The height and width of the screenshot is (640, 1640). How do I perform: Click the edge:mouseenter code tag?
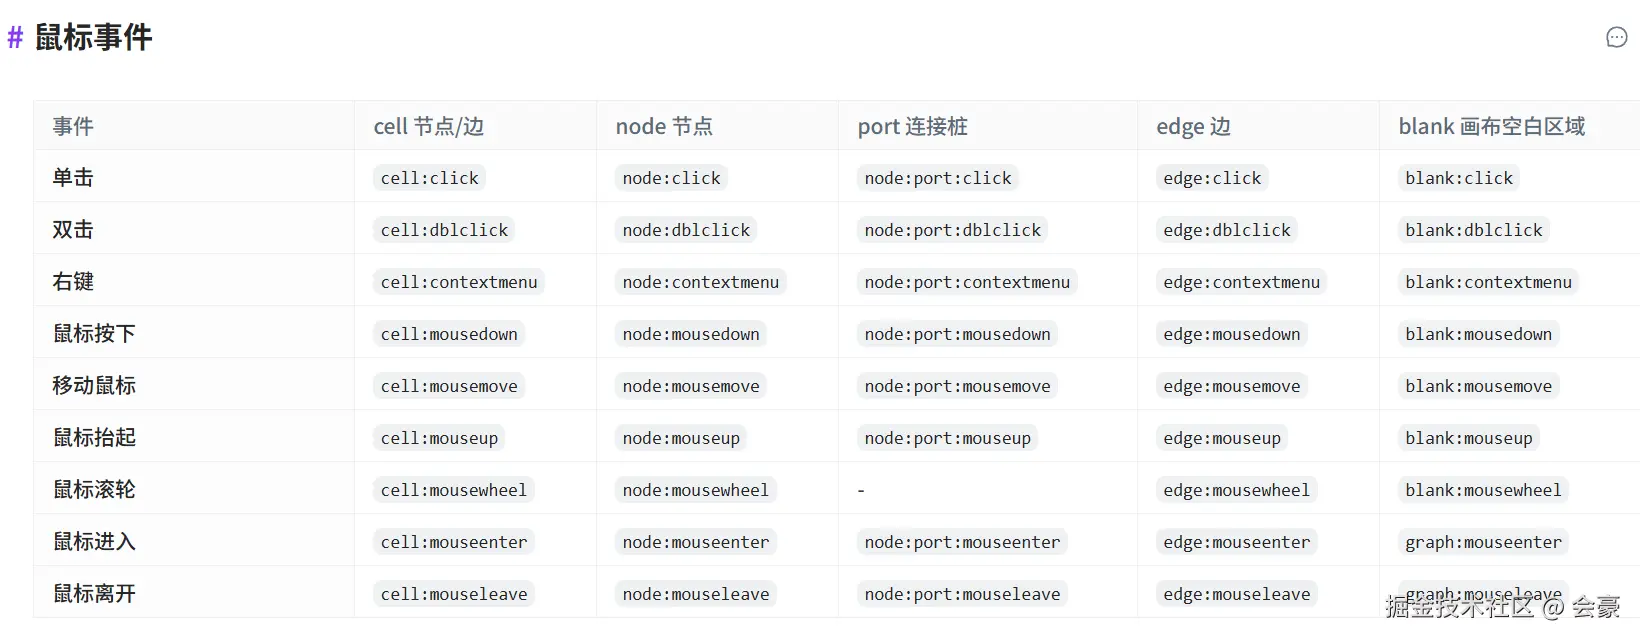(x=1237, y=542)
